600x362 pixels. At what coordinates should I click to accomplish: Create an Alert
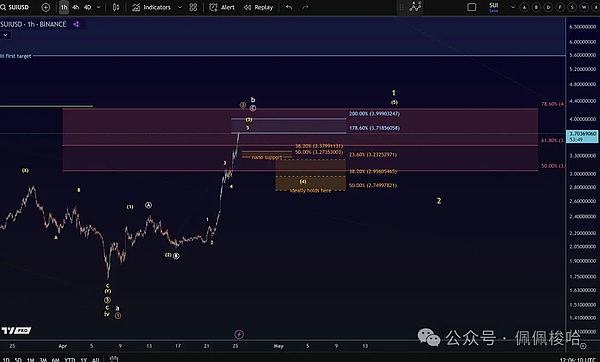[x=222, y=7]
